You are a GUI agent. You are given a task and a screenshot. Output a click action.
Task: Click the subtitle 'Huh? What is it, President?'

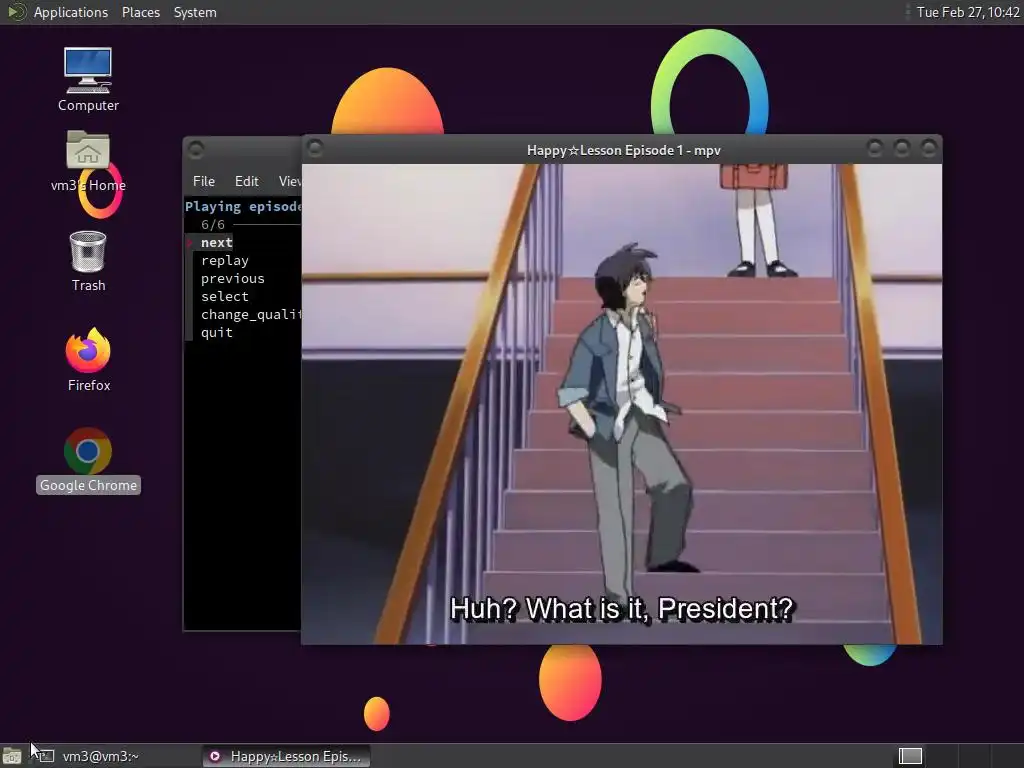click(621, 609)
